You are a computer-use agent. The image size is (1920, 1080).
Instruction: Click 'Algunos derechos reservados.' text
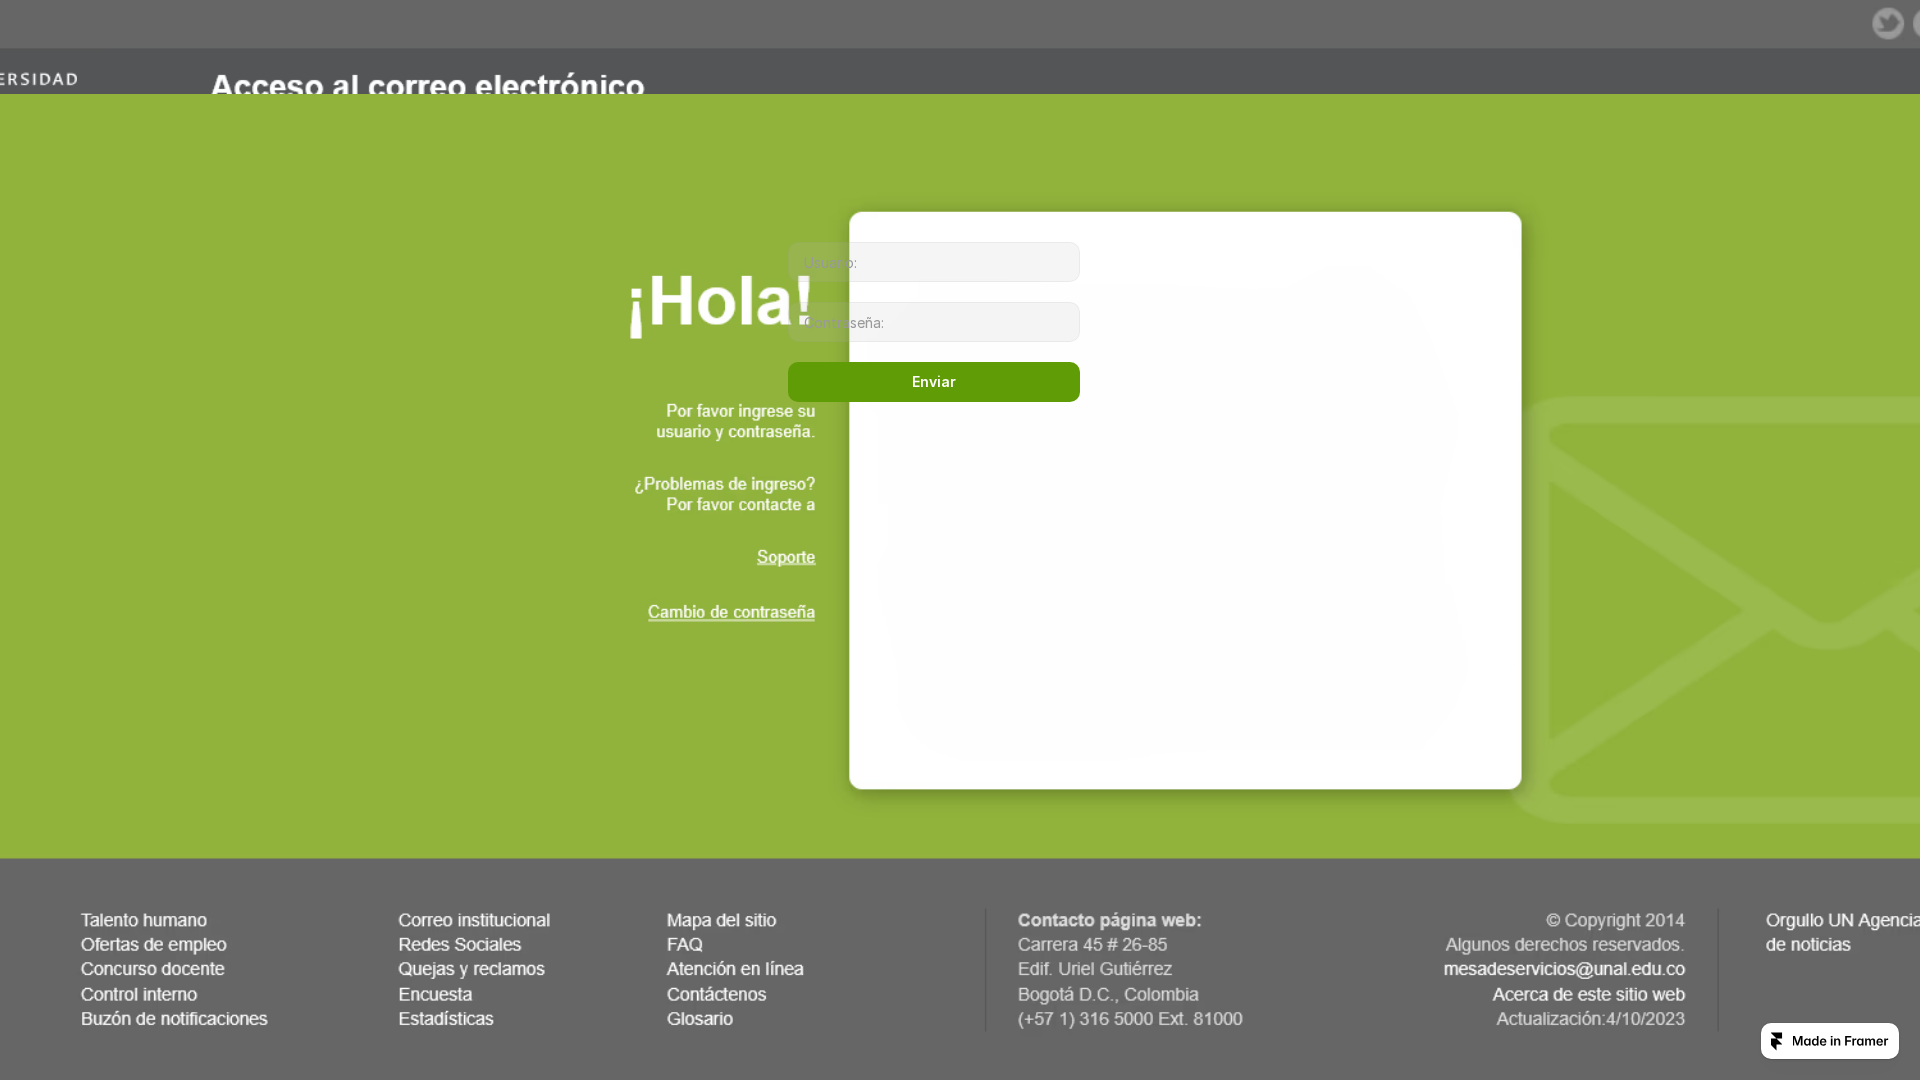pos(1565,944)
